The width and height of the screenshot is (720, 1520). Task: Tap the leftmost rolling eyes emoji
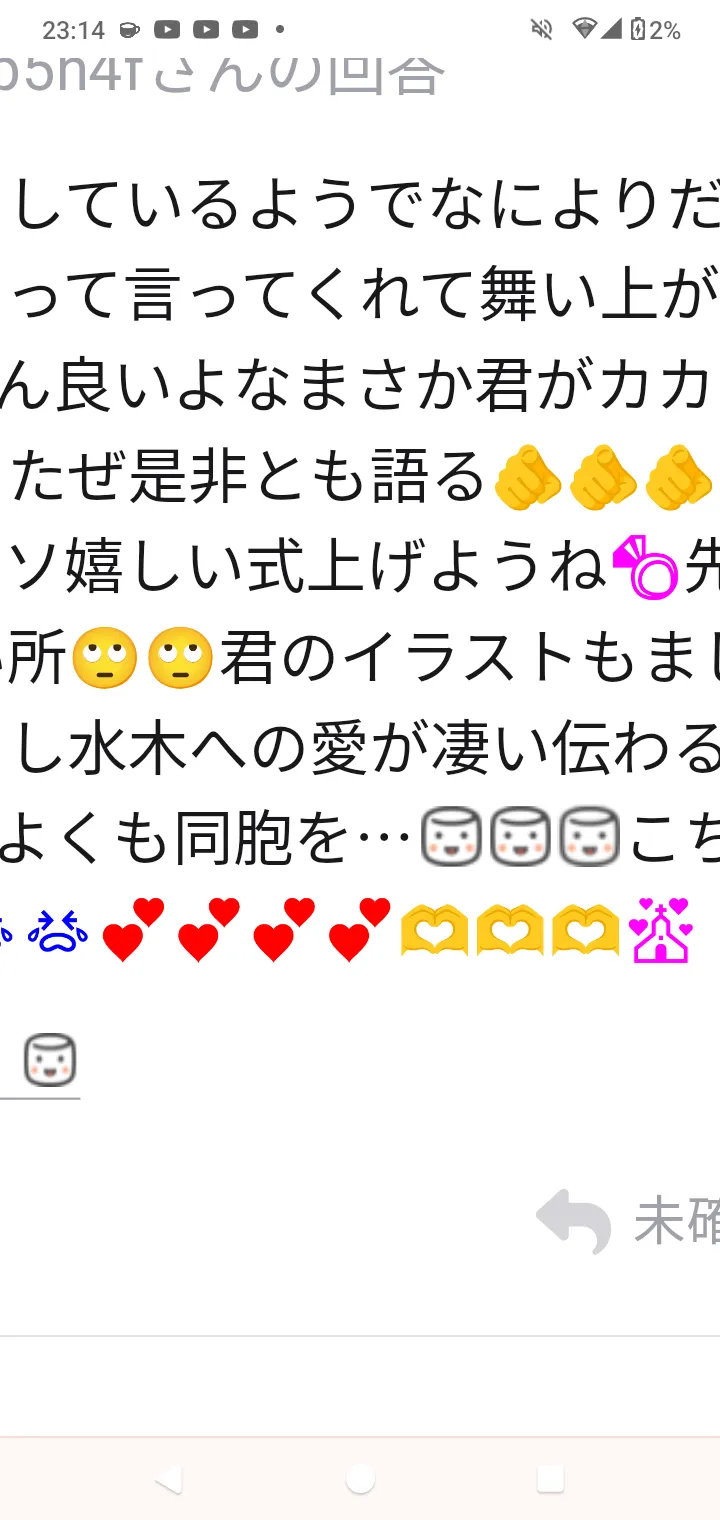click(x=105, y=657)
